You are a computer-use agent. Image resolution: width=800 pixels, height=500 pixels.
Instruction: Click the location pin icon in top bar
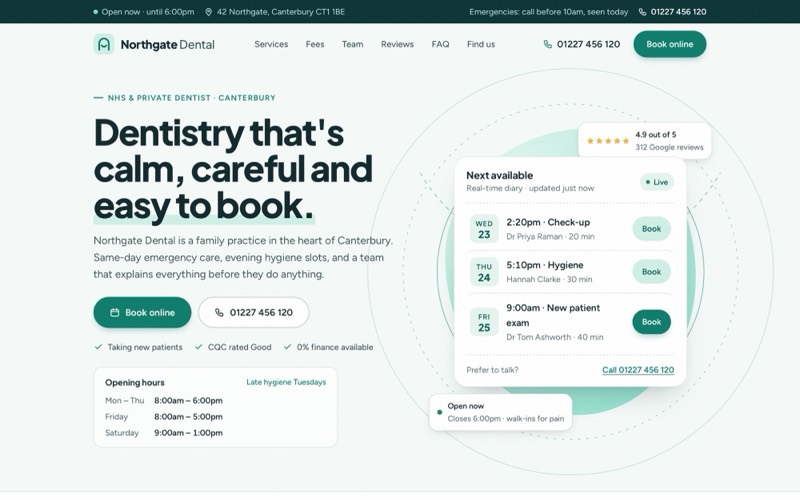click(208, 12)
